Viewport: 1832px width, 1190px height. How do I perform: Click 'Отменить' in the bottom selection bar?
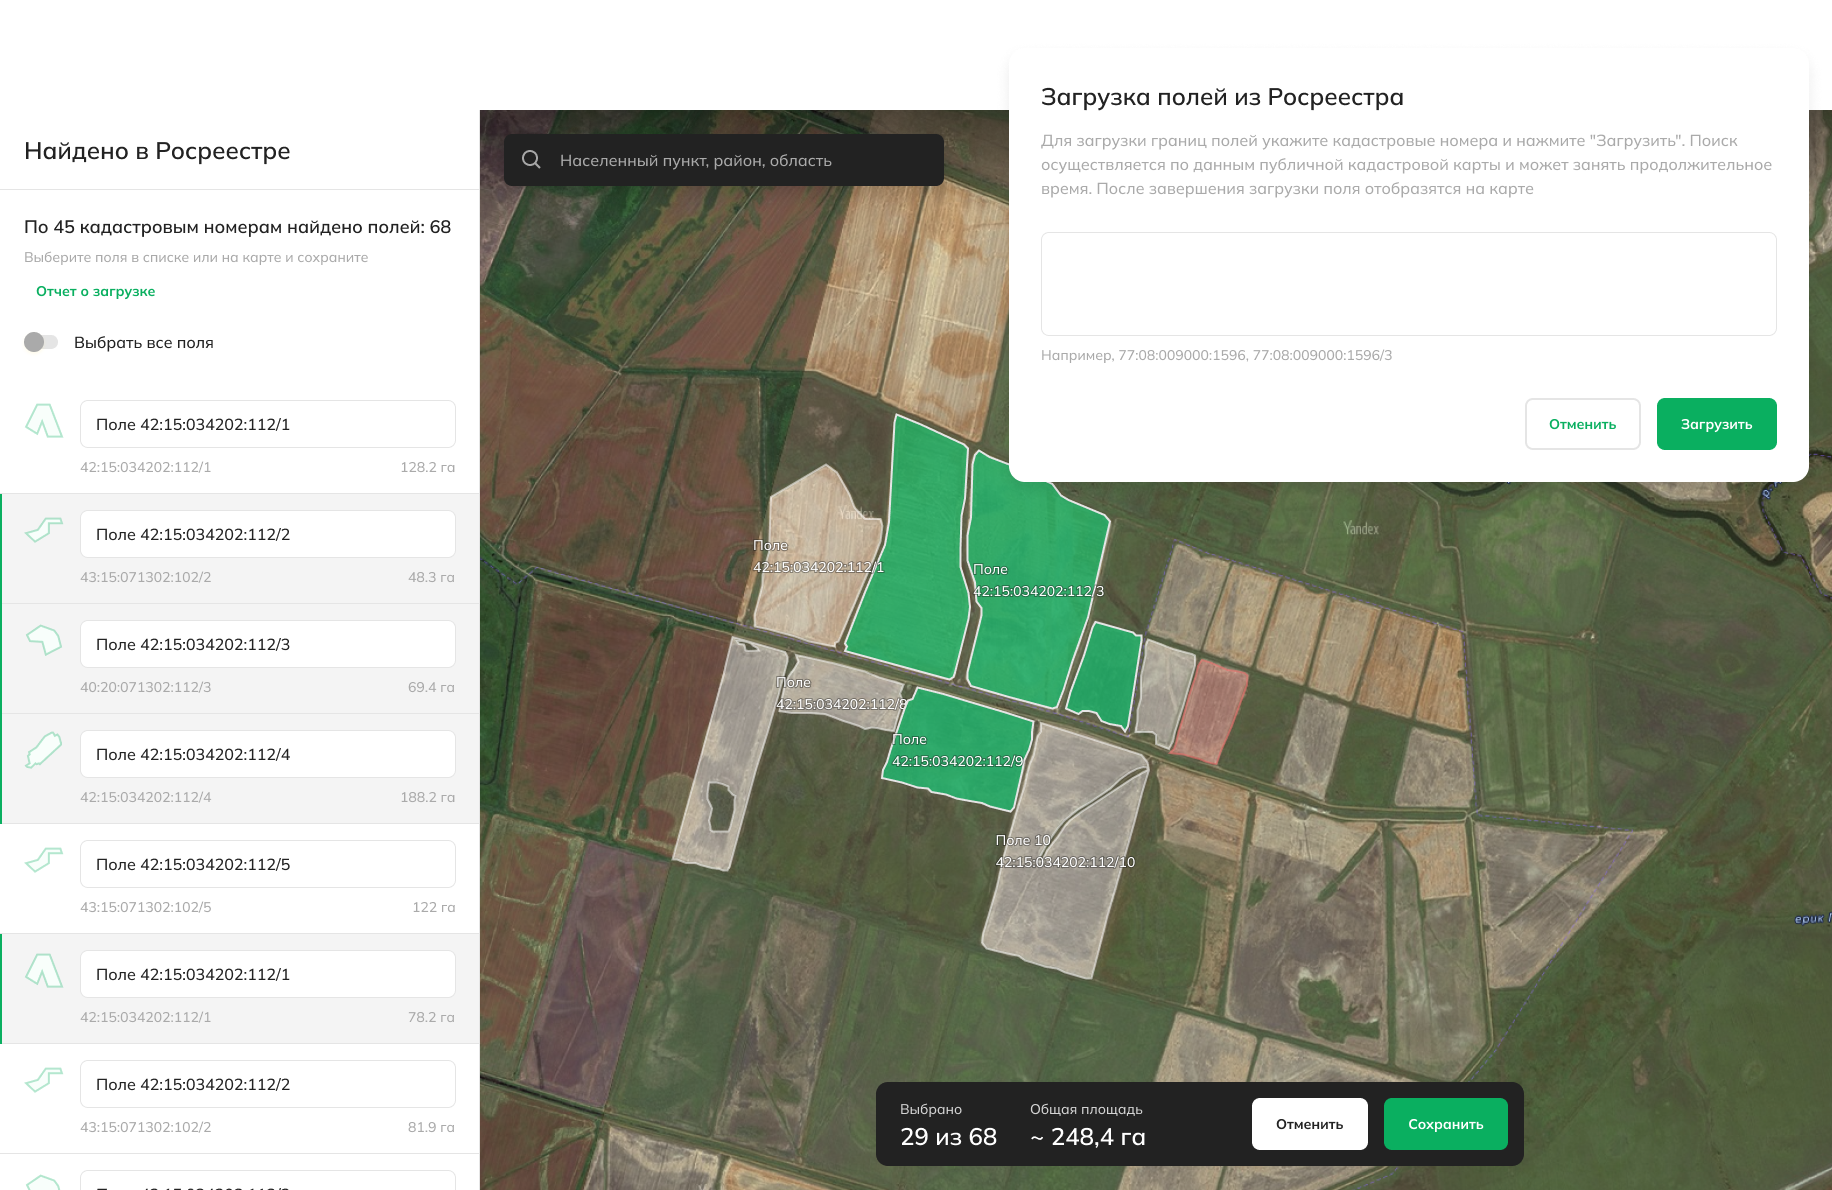coord(1309,1124)
